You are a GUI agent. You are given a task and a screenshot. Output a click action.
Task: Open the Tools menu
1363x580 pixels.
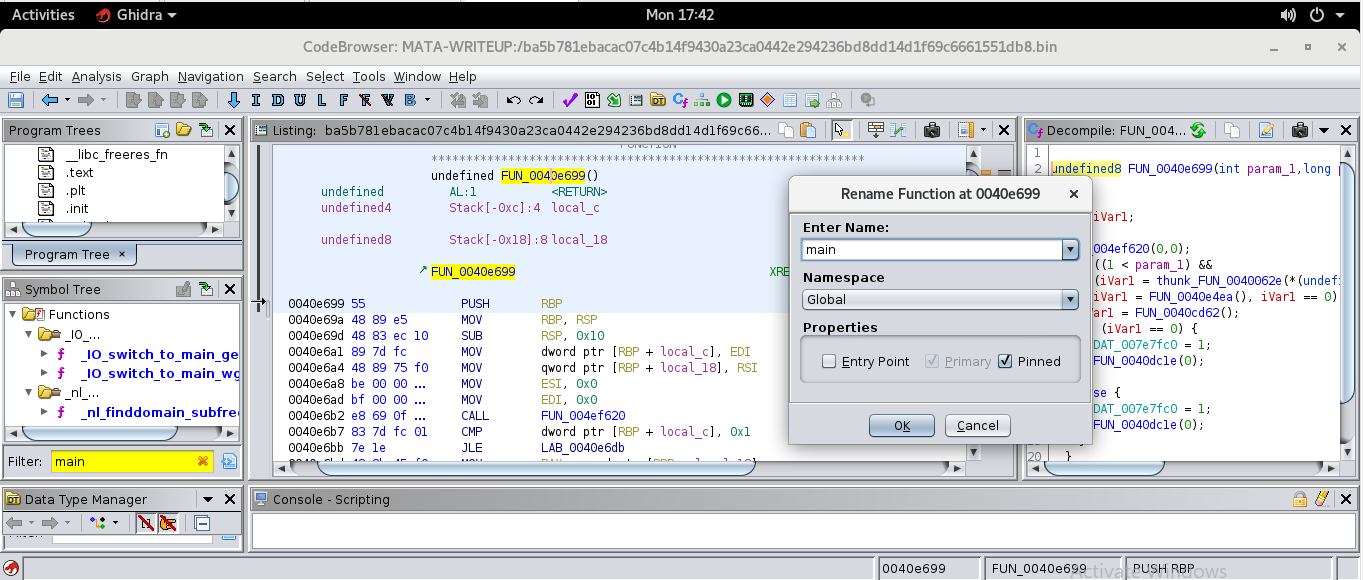coord(369,77)
